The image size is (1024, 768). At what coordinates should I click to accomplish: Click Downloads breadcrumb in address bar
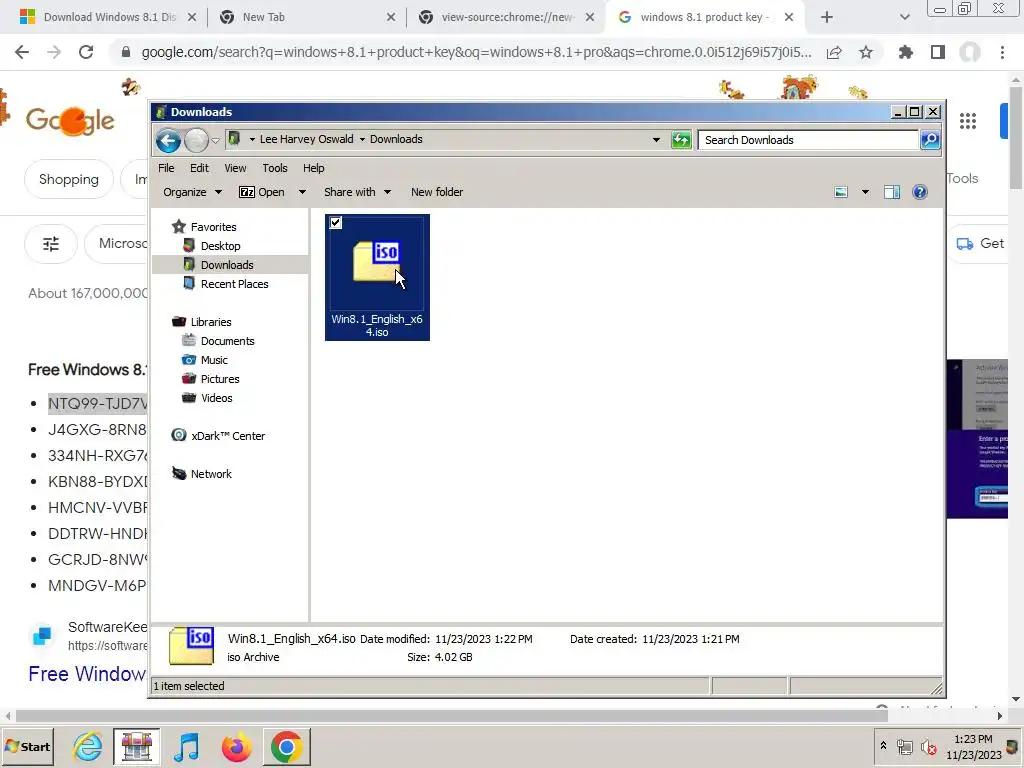coord(396,139)
